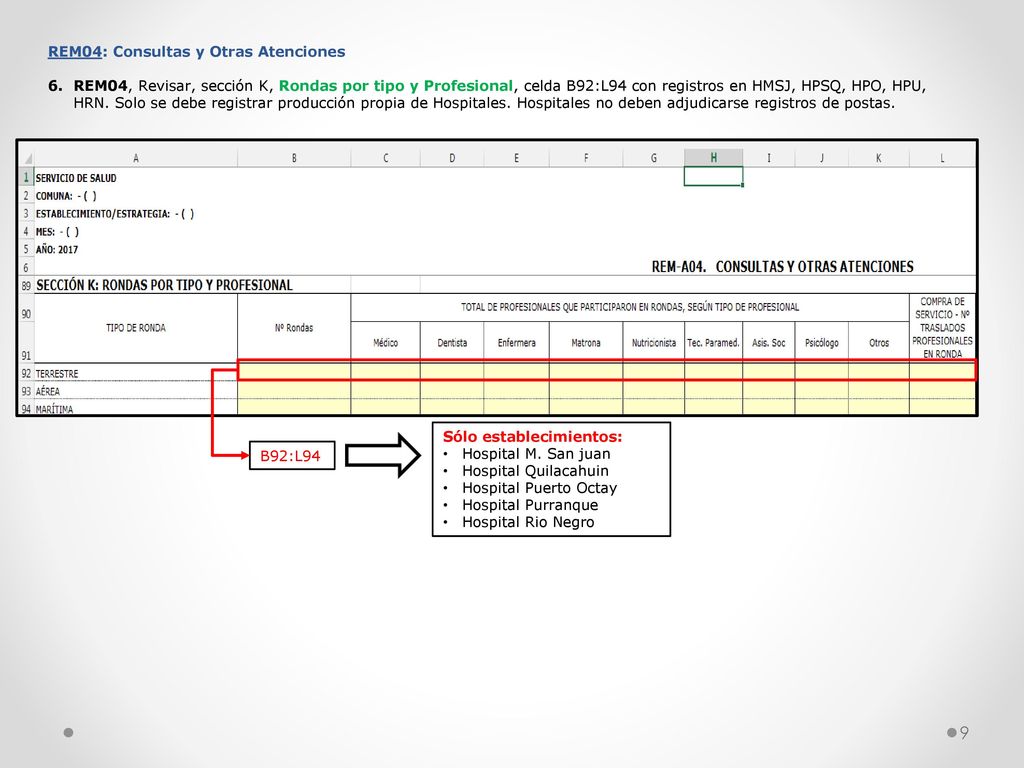Select column F header
The image size is (1024, 768).
pos(586,158)
